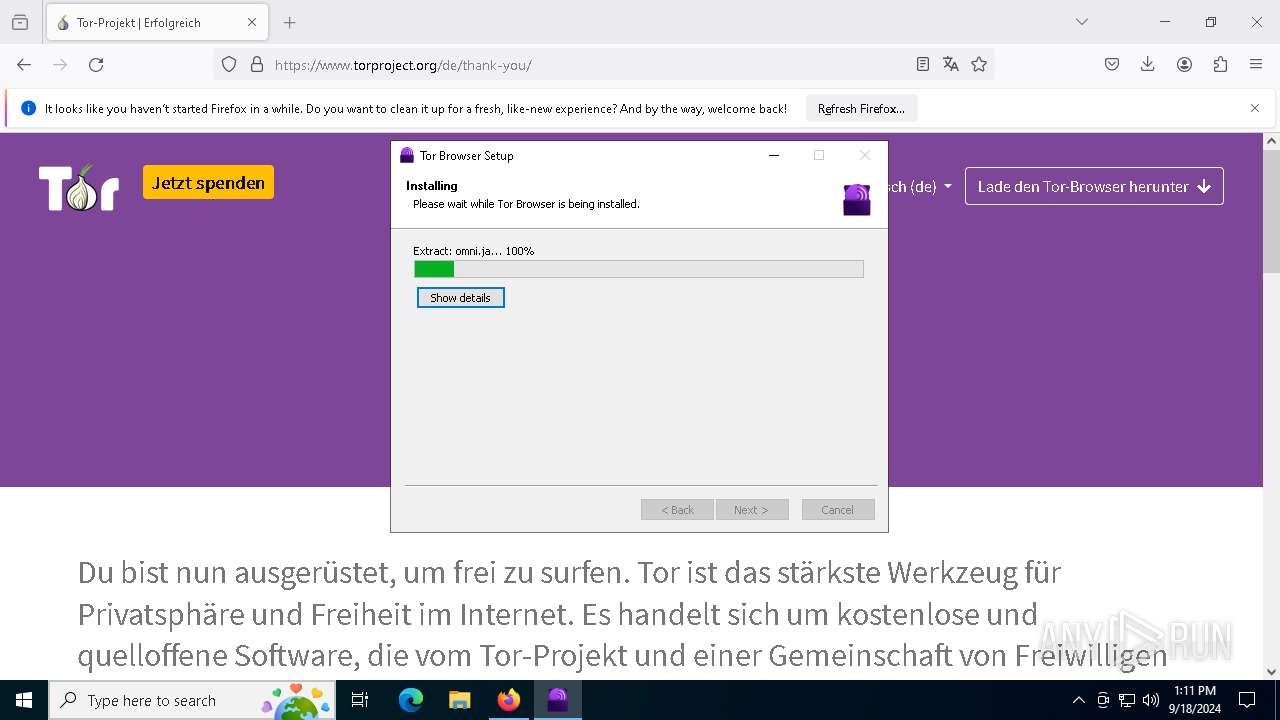1280x720 pixels.
Task: Open the extensions puzzle icon
Action: tap(1220, 65)
